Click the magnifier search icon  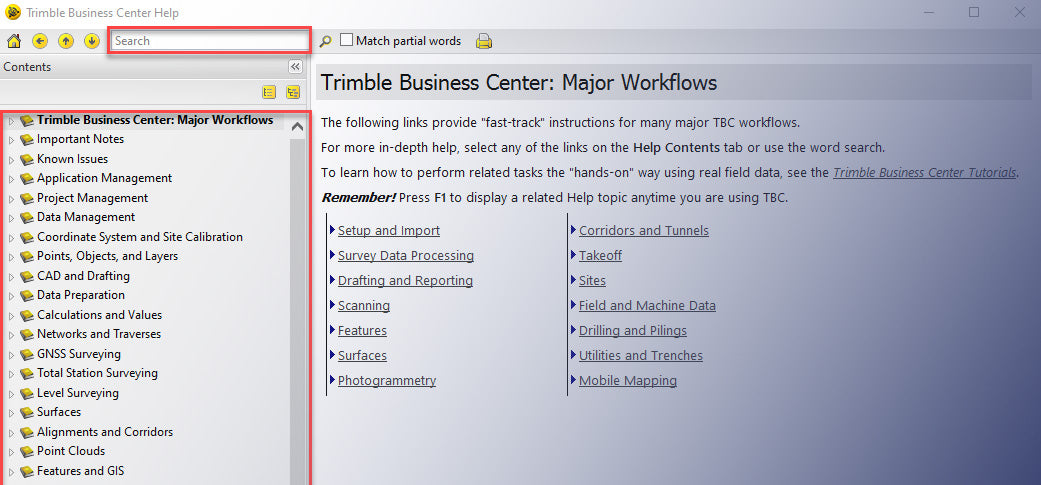point(325,41)
